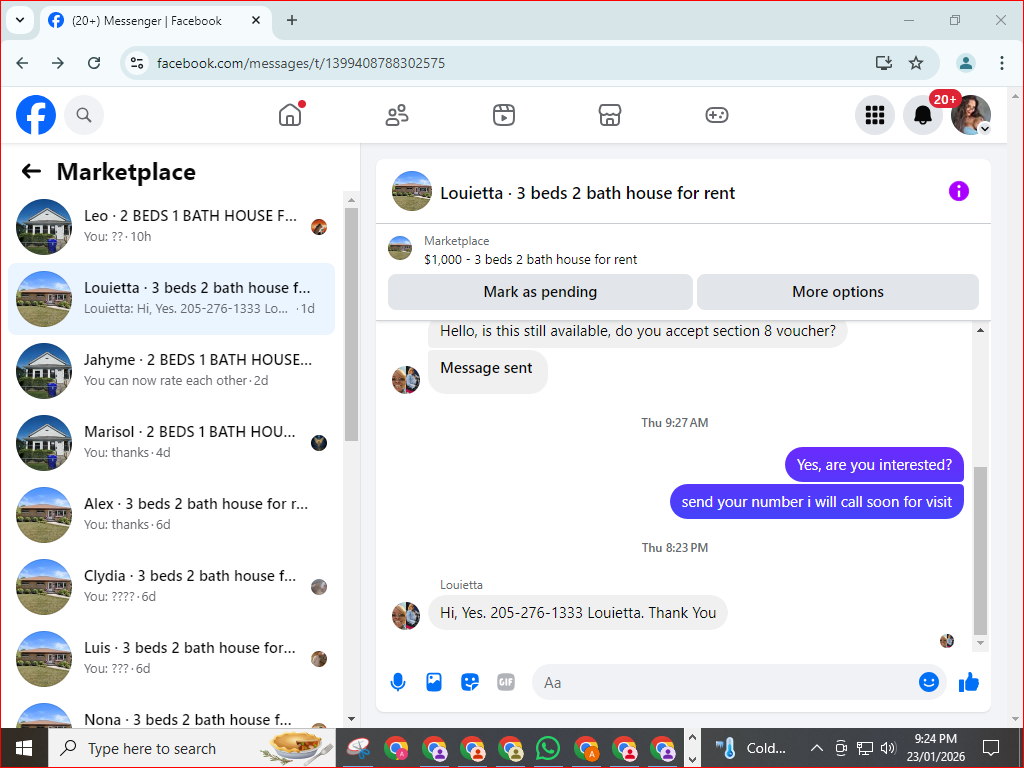This screenshot has height=768, width=1024.
Task: Open the purple conversation information icon
Action: [959, 191]
